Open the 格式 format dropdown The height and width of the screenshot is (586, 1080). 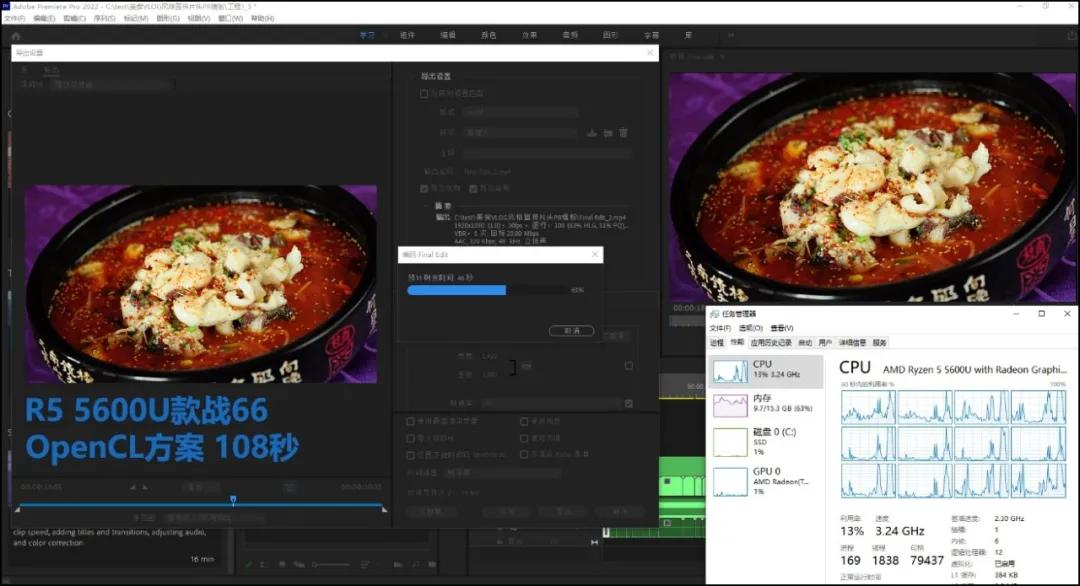point(520,111)
